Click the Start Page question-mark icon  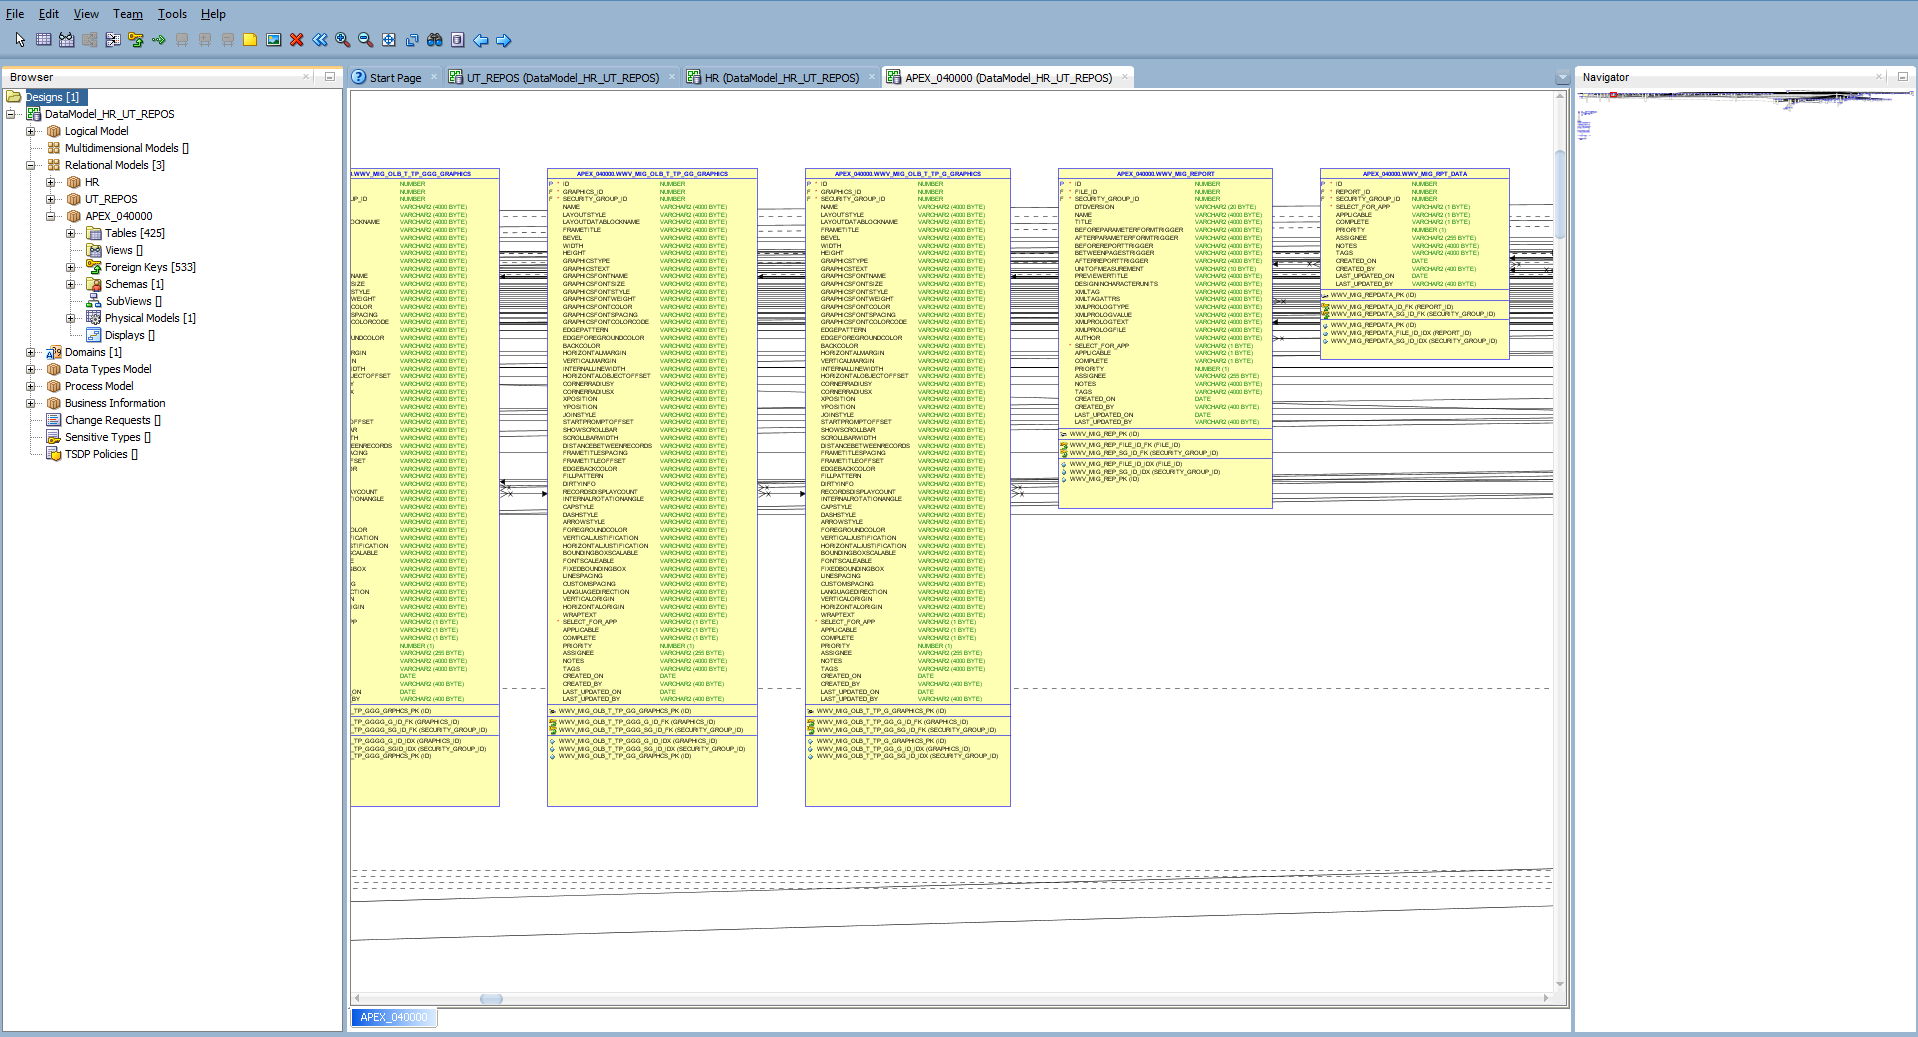(359, 77)
